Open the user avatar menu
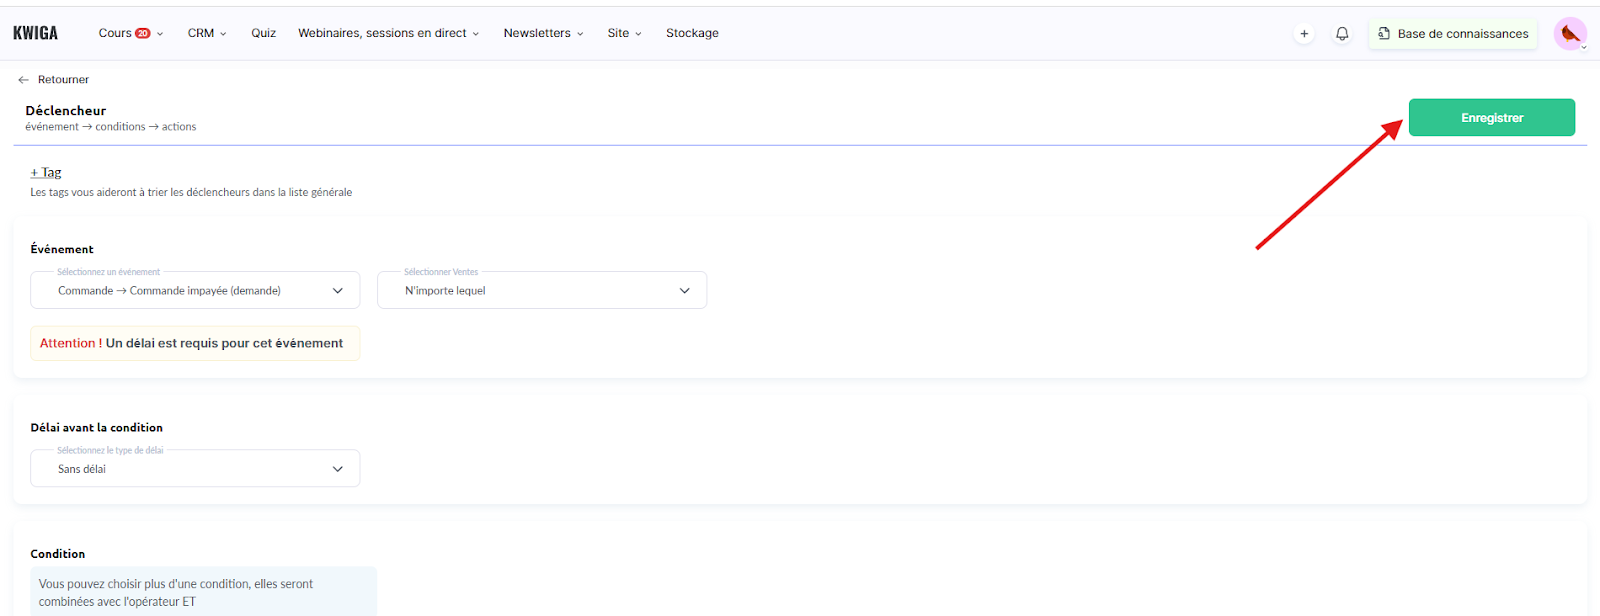Image resolution: width=1600 pixels, height=616 pixels. 1570,34
